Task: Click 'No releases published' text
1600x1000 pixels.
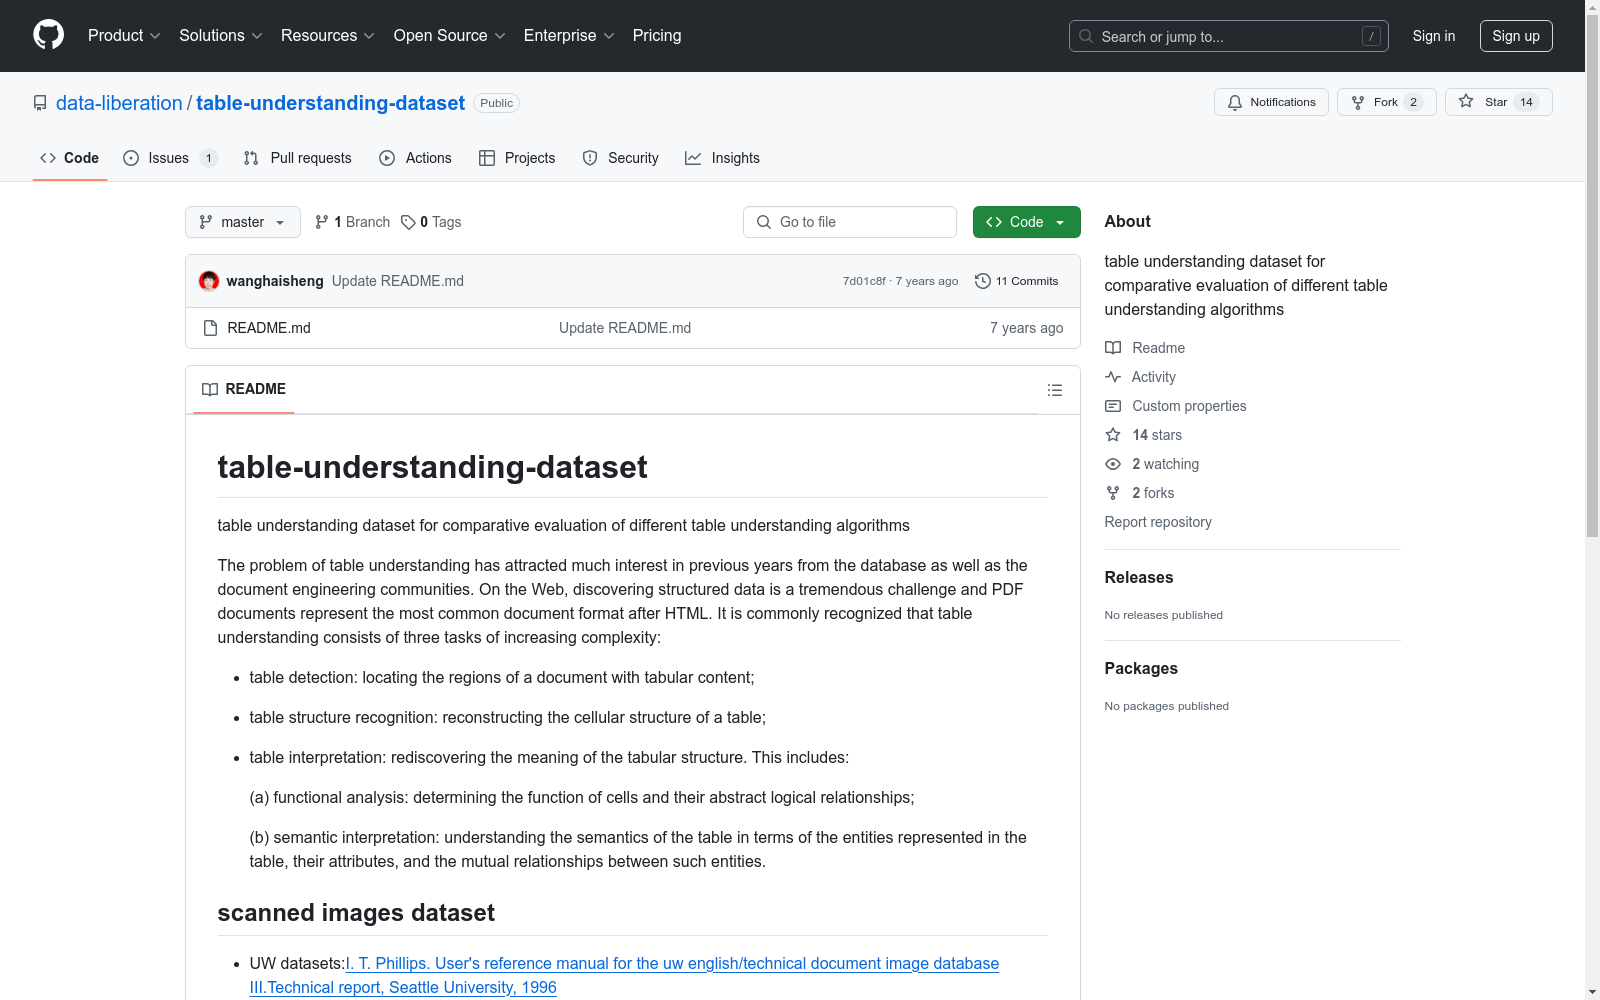Action: pyautogui.click(x=1164, y=615)
